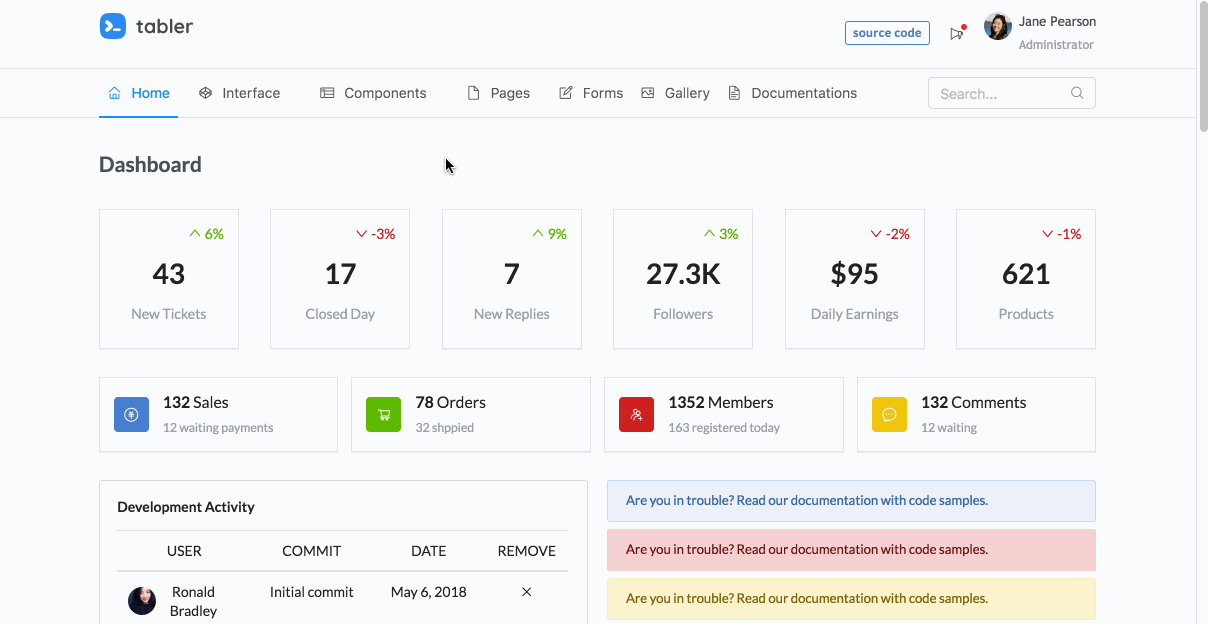The image size is (1209, 624).
Task: Click the yellow Comments message icon
Action: [889, 414]
